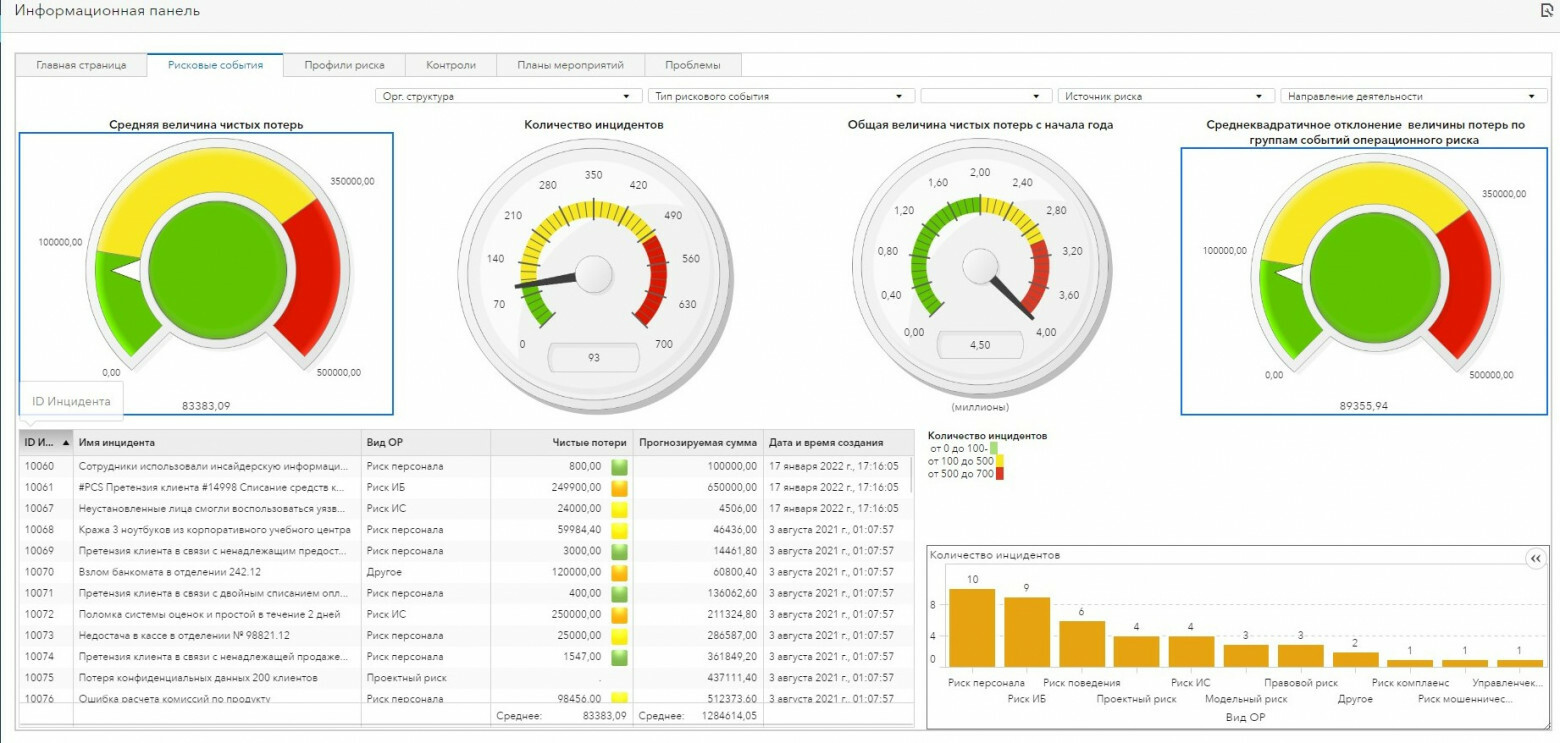Open the Проблемы tab
This screenshot has width=1560, height=743.
tap(693, 65)
